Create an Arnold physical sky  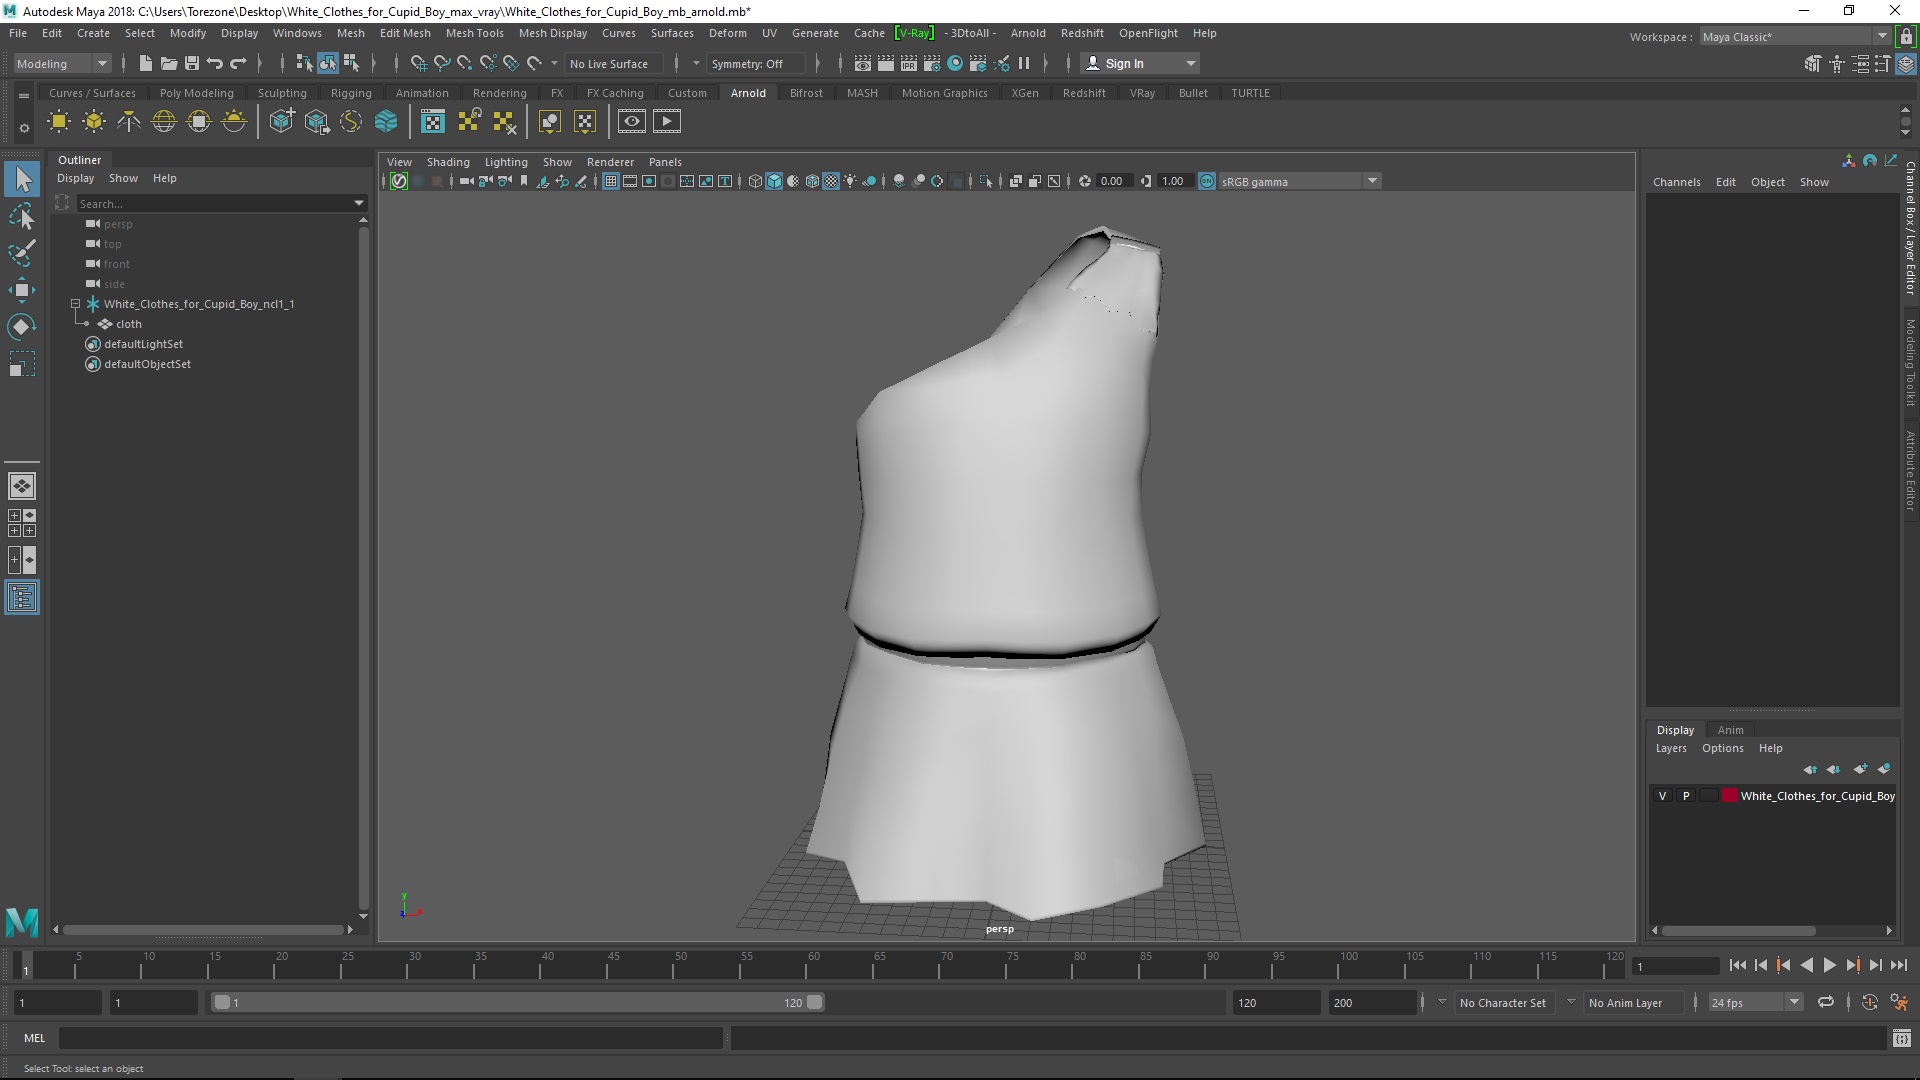[234, 122]
